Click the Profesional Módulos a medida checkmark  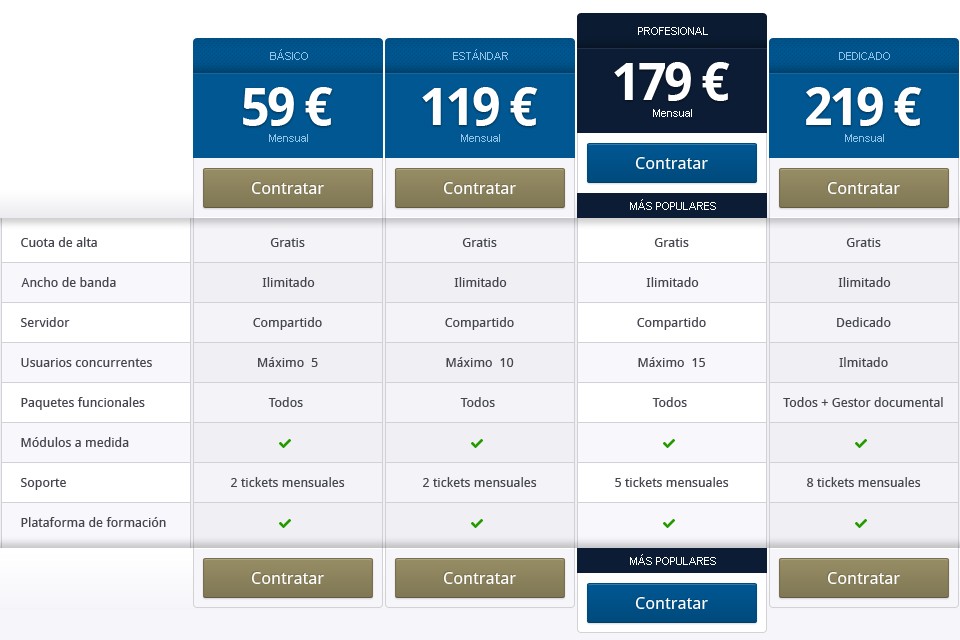click(x=669, y=442)
